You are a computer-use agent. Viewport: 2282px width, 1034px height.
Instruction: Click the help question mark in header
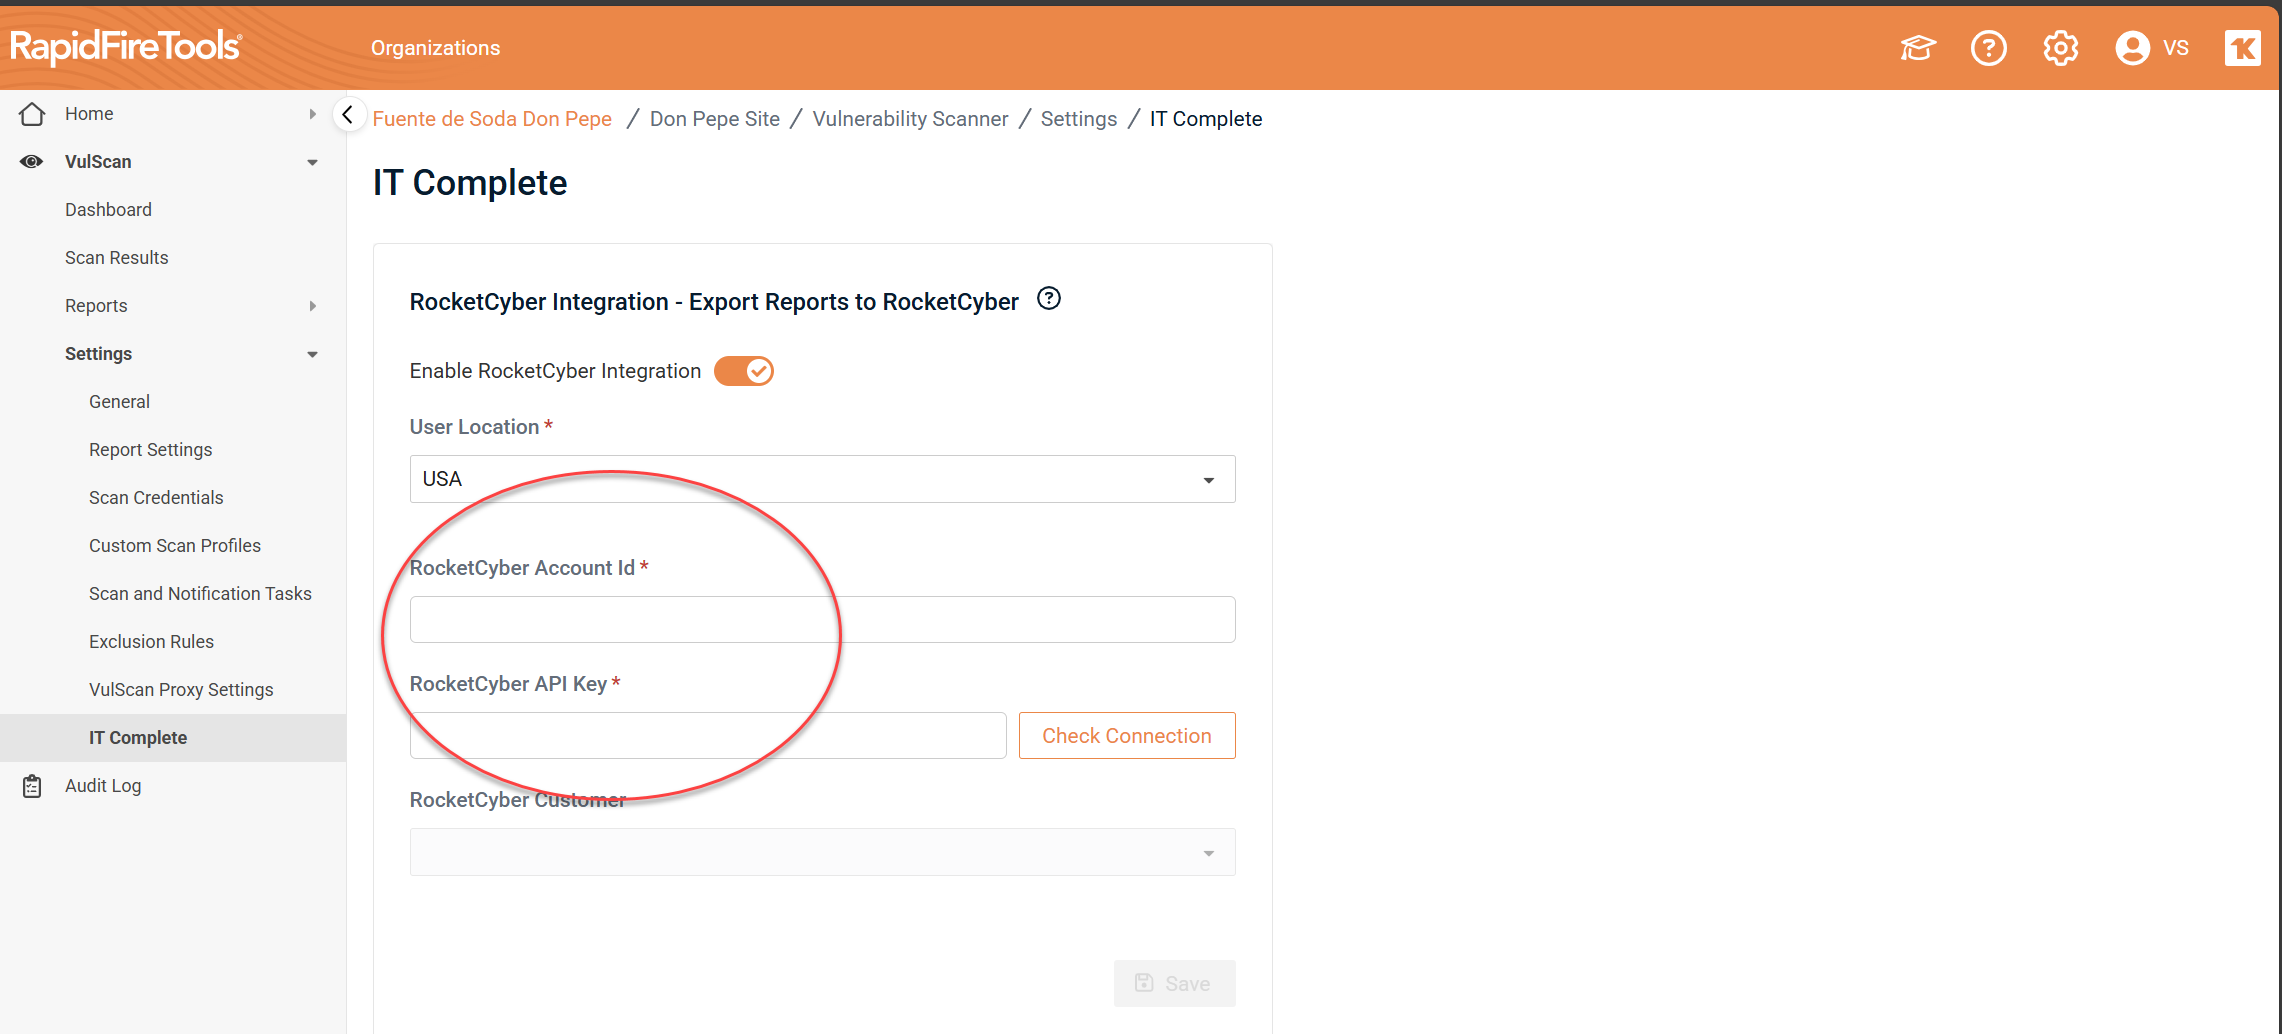(x=1988, y=48)
